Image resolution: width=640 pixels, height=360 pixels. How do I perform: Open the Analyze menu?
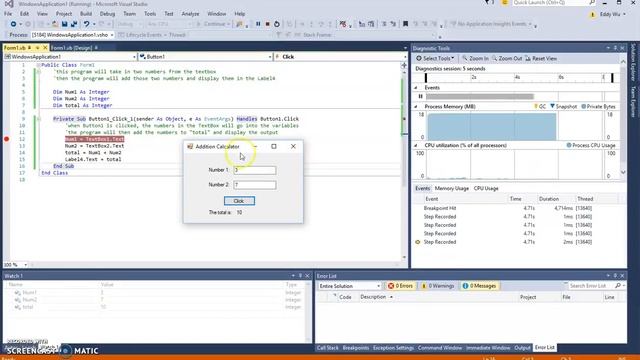190,14
